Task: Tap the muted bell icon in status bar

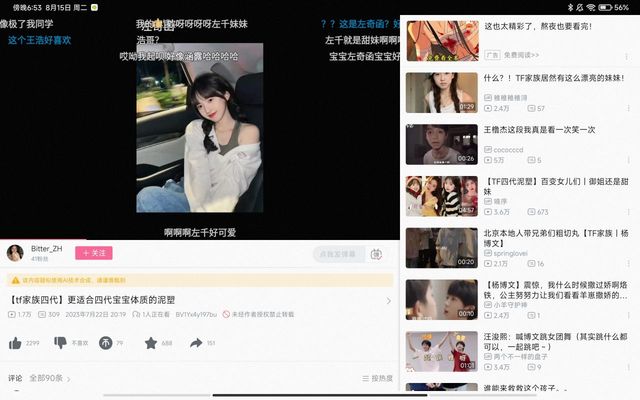Action: [x=580, y=7]
